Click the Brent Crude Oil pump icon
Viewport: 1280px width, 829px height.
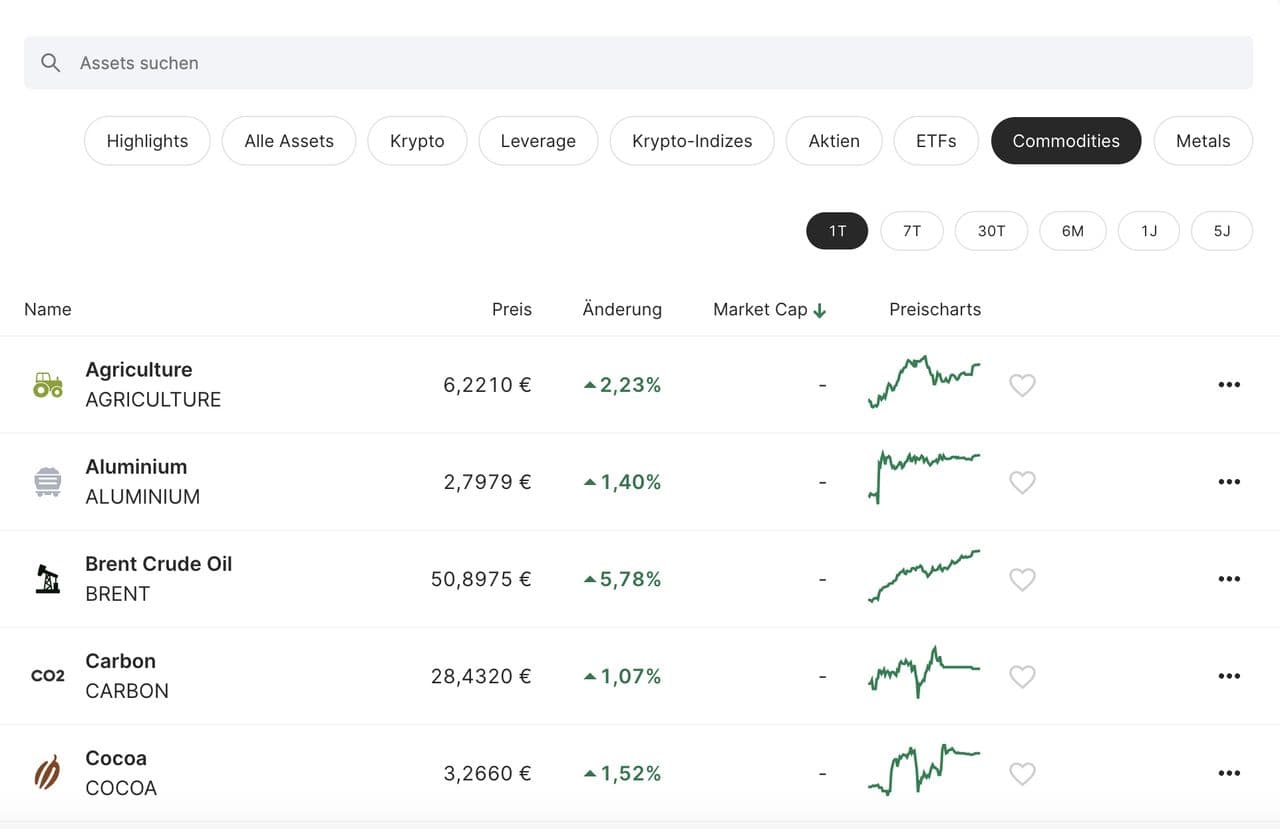(x=48, y=579)
